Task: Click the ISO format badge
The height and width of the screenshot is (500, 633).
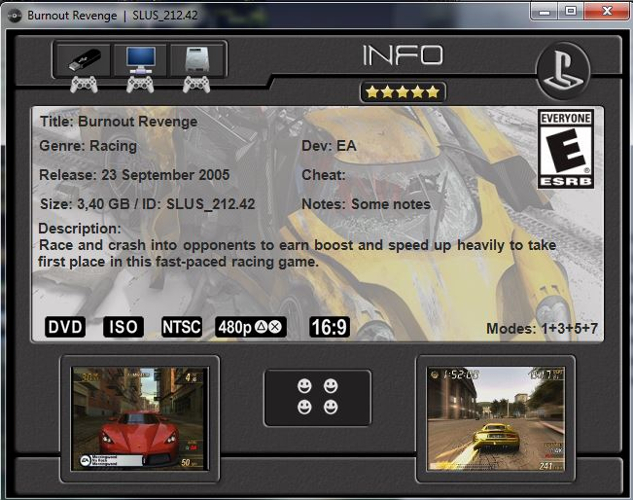Action: tap(123, 327)
